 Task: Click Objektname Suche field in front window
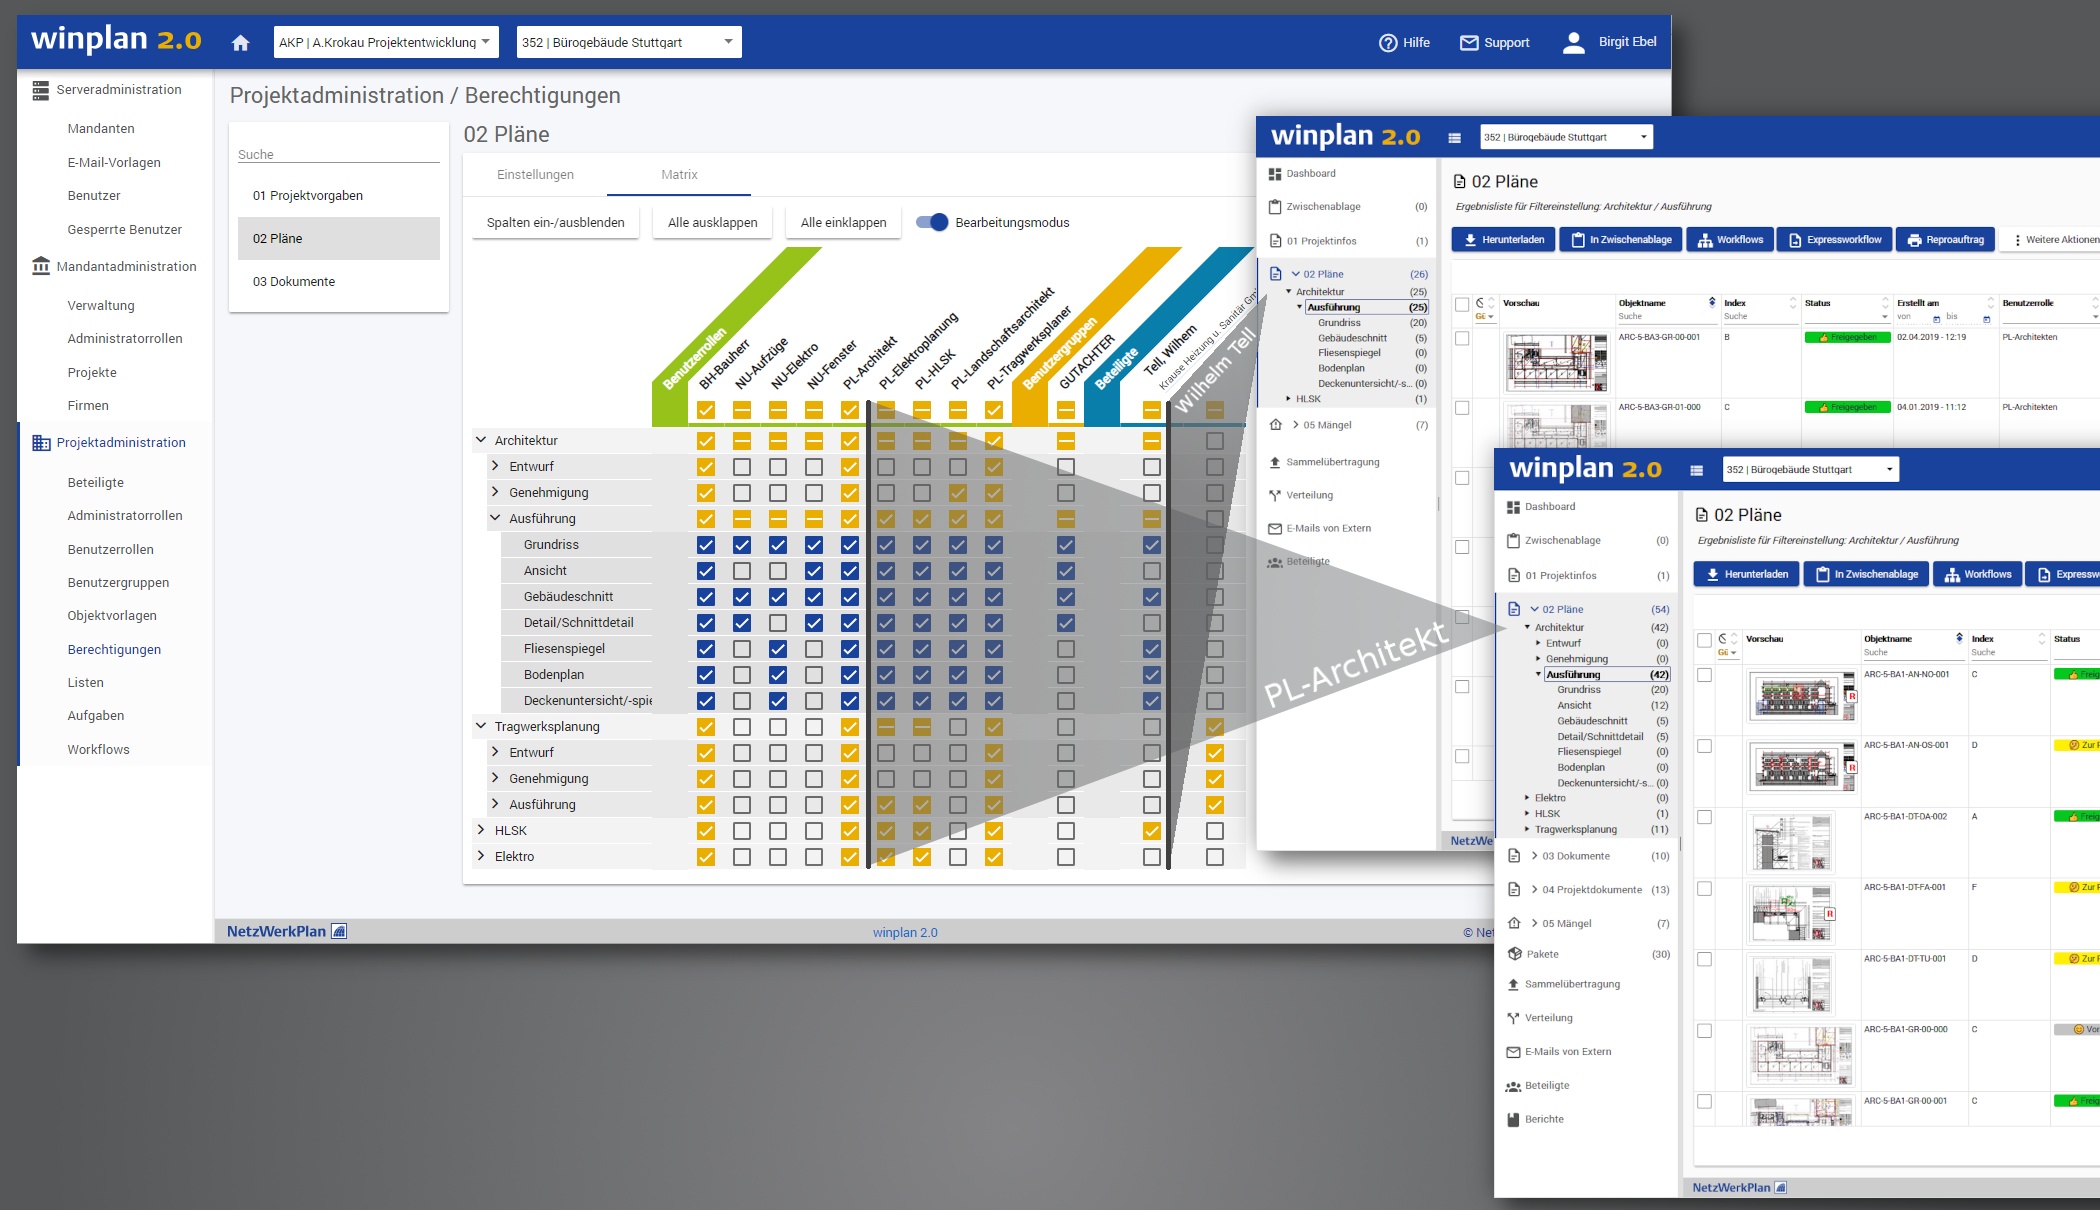point(1913,652)
